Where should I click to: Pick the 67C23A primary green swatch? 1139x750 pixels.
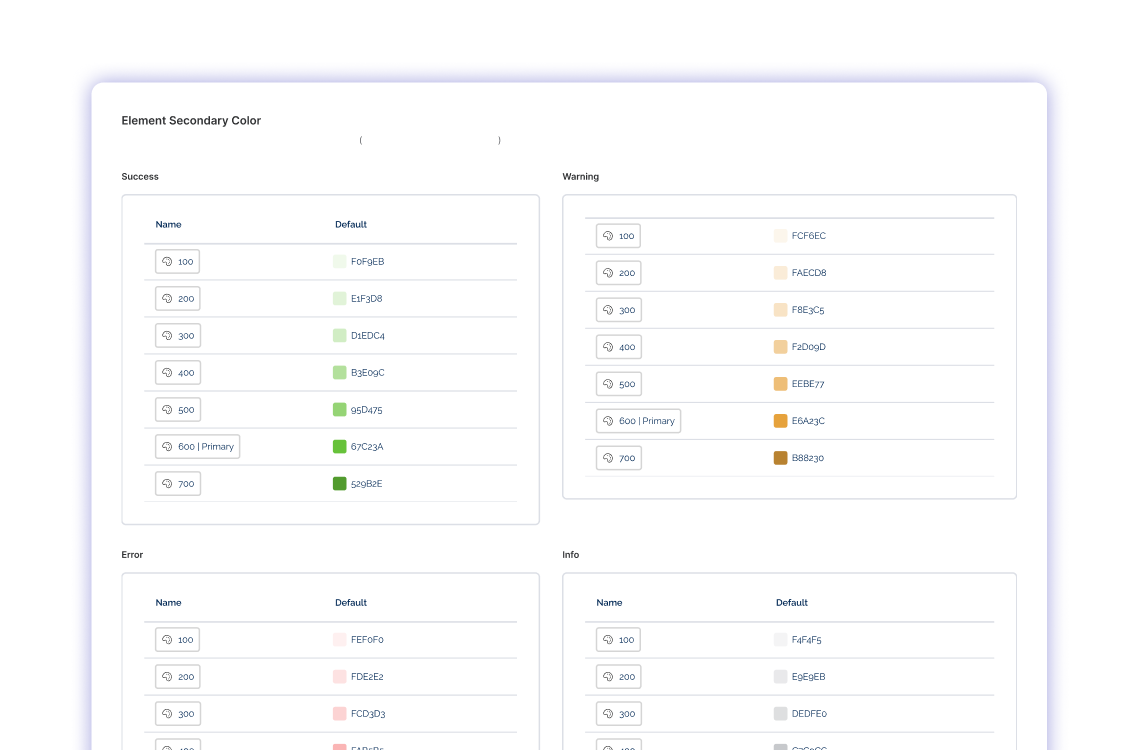tap(339, 447)
